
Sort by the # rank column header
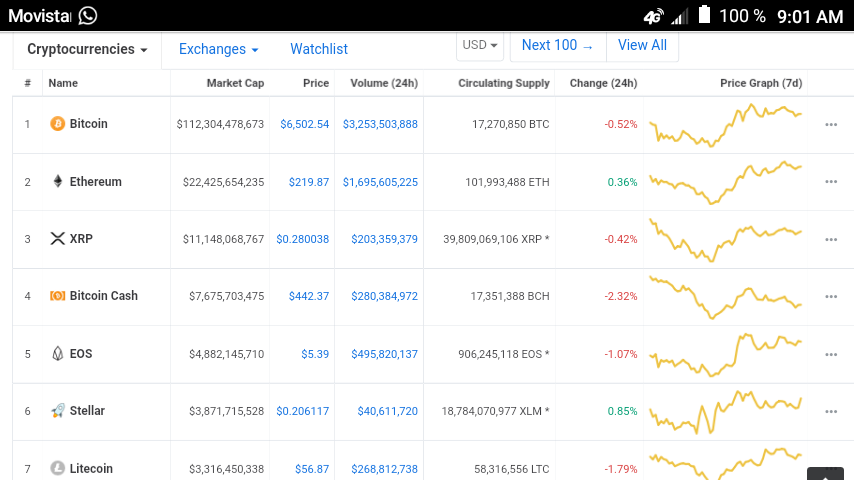tap(27, 83)
